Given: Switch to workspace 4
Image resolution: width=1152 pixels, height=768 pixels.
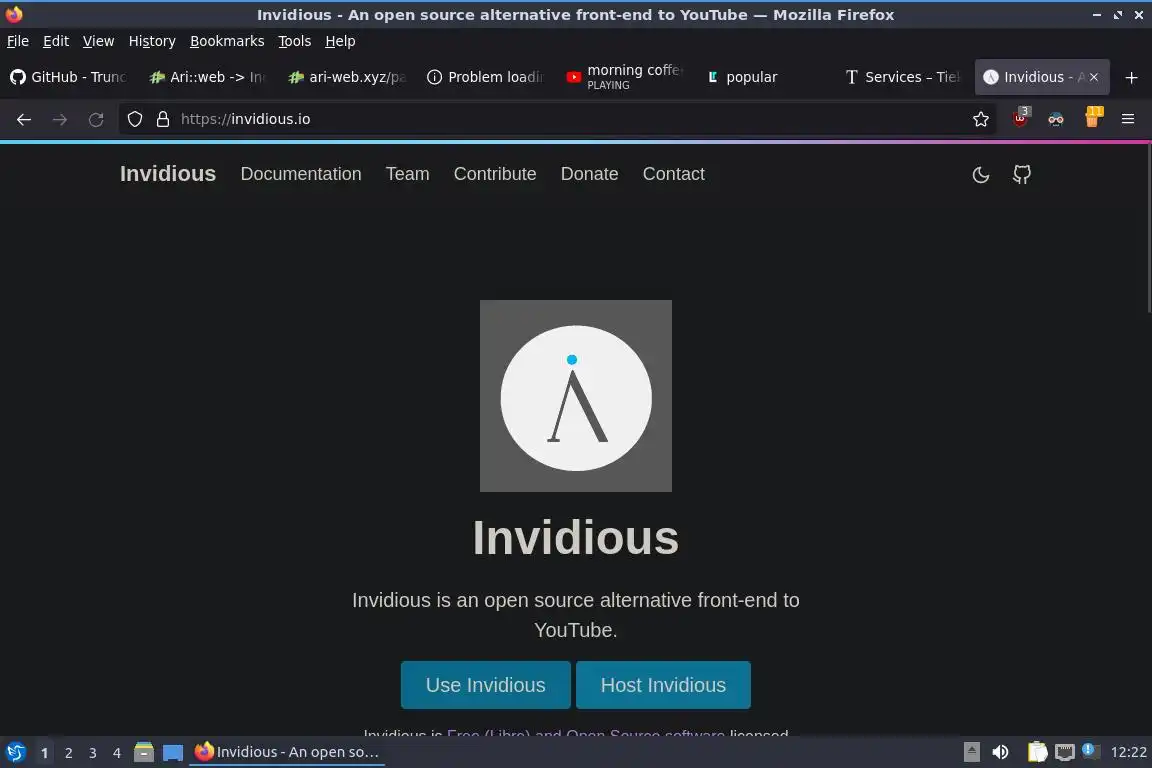Looking at the screenshot, I should [x=116, y=753].
